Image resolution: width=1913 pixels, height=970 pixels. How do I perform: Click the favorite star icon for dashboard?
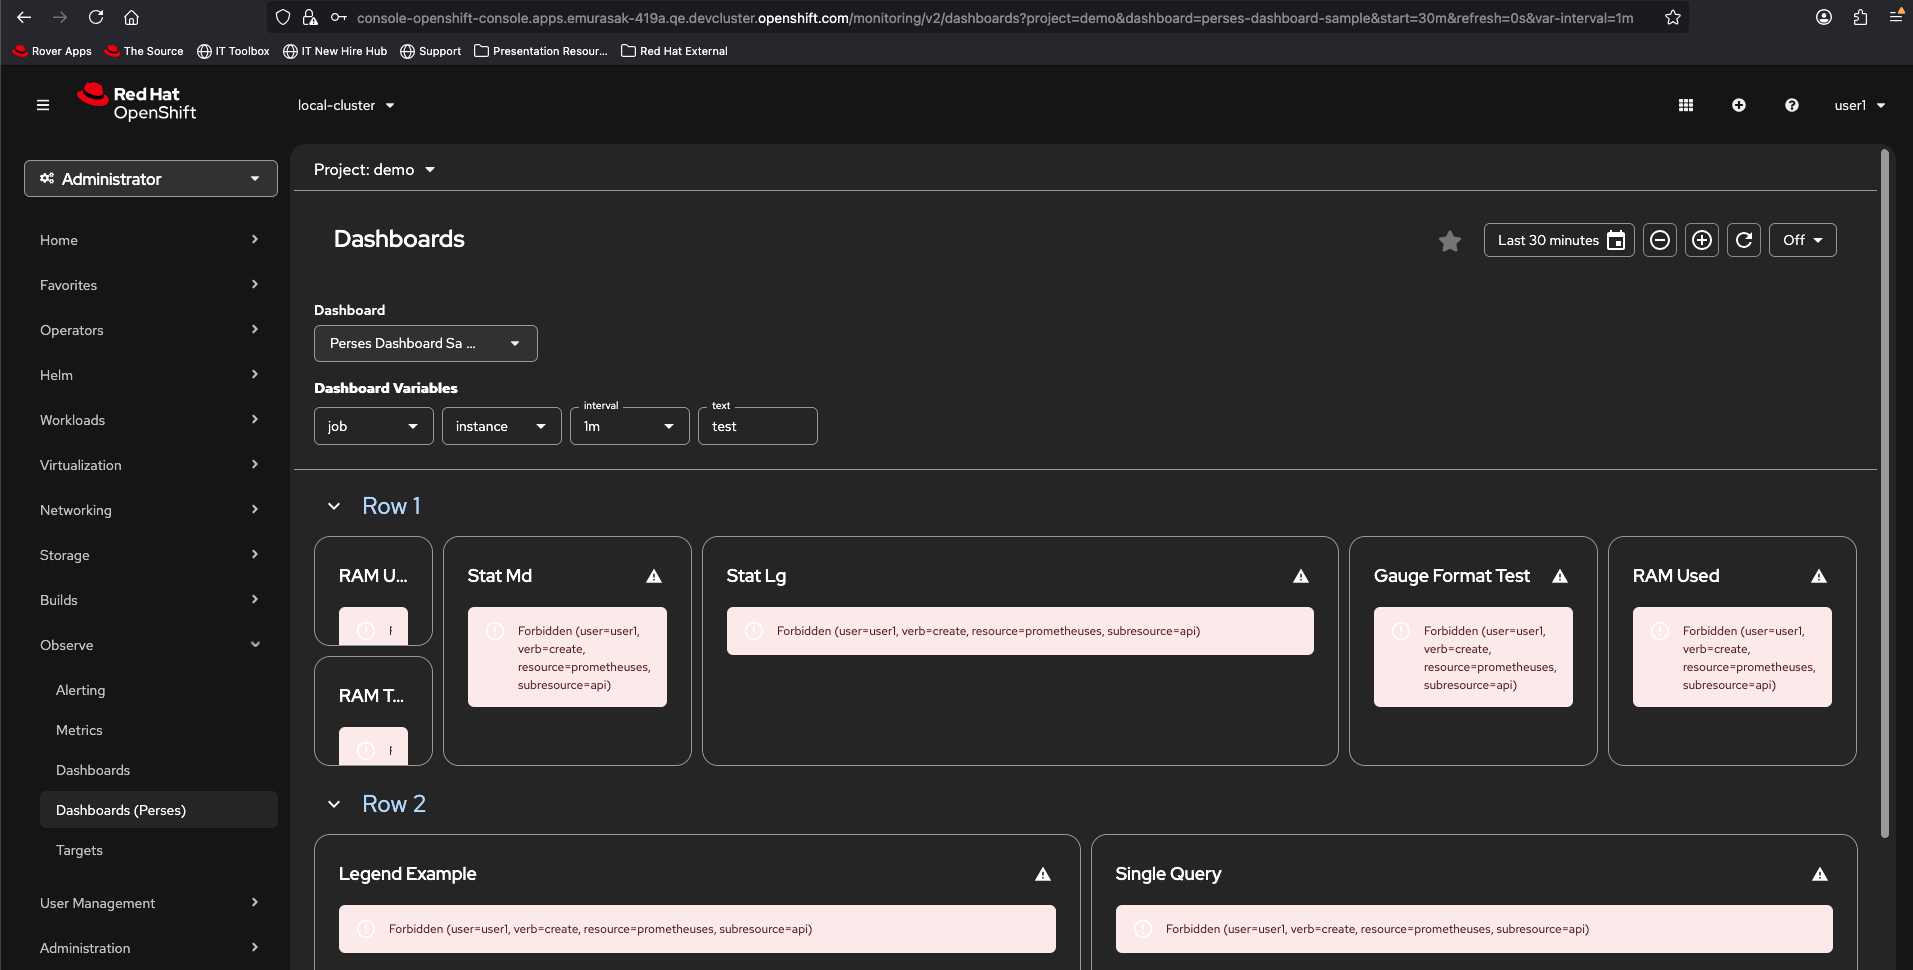(1449, 241)
